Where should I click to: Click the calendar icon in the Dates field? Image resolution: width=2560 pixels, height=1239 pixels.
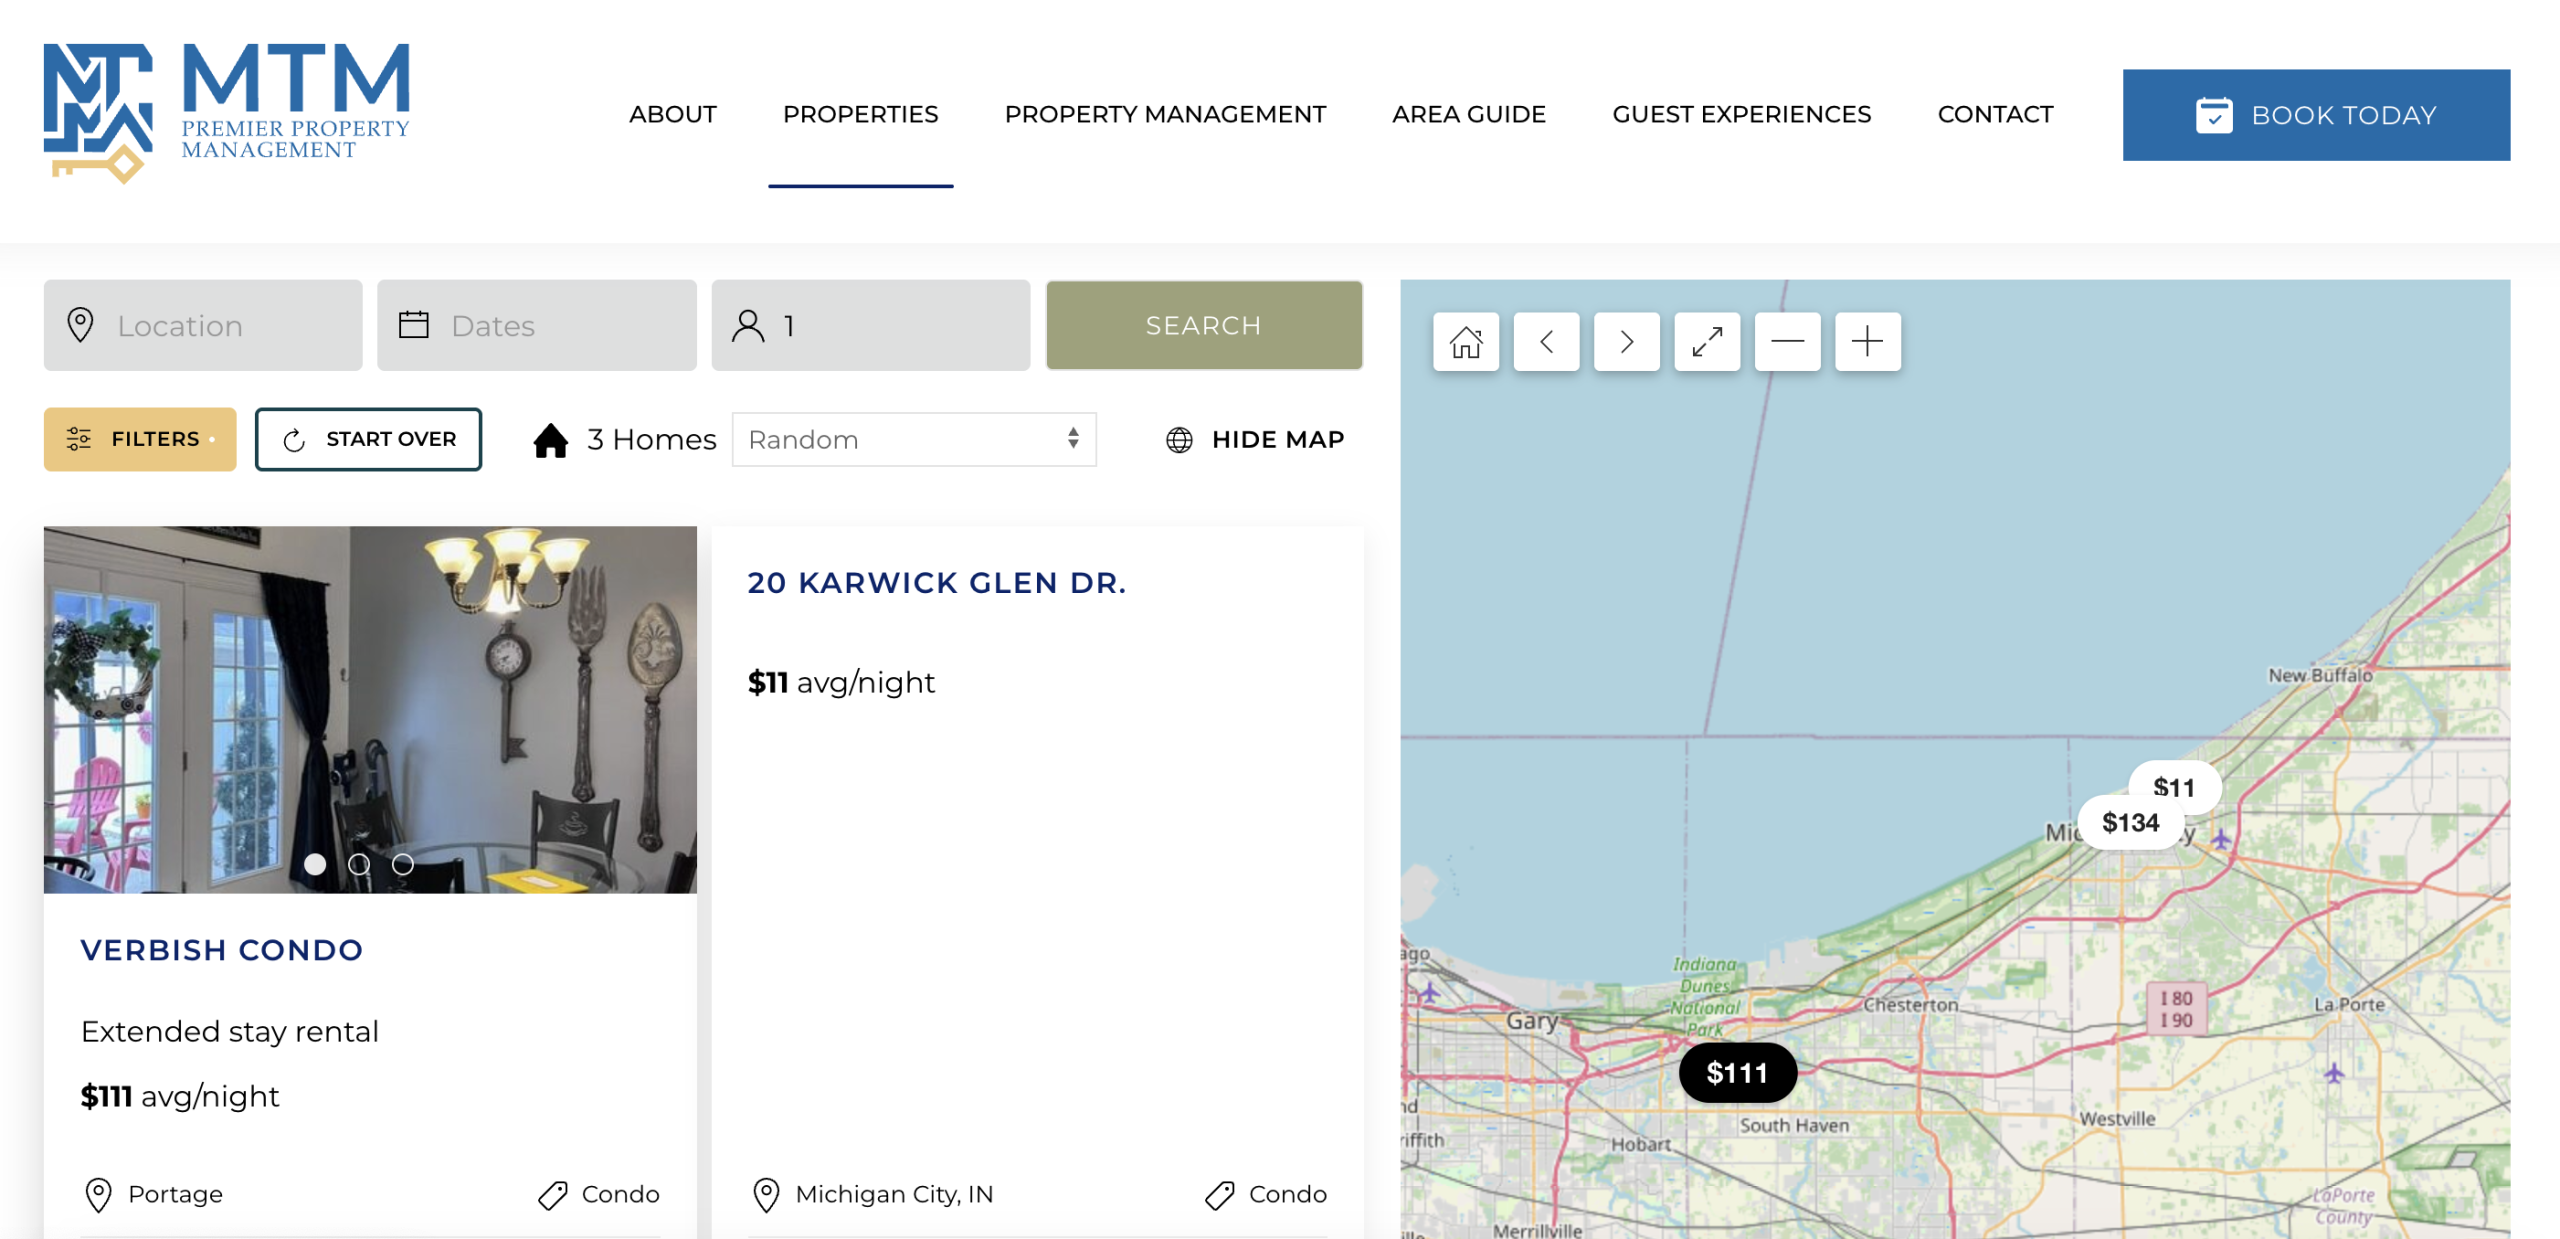(x=413, y=324)
